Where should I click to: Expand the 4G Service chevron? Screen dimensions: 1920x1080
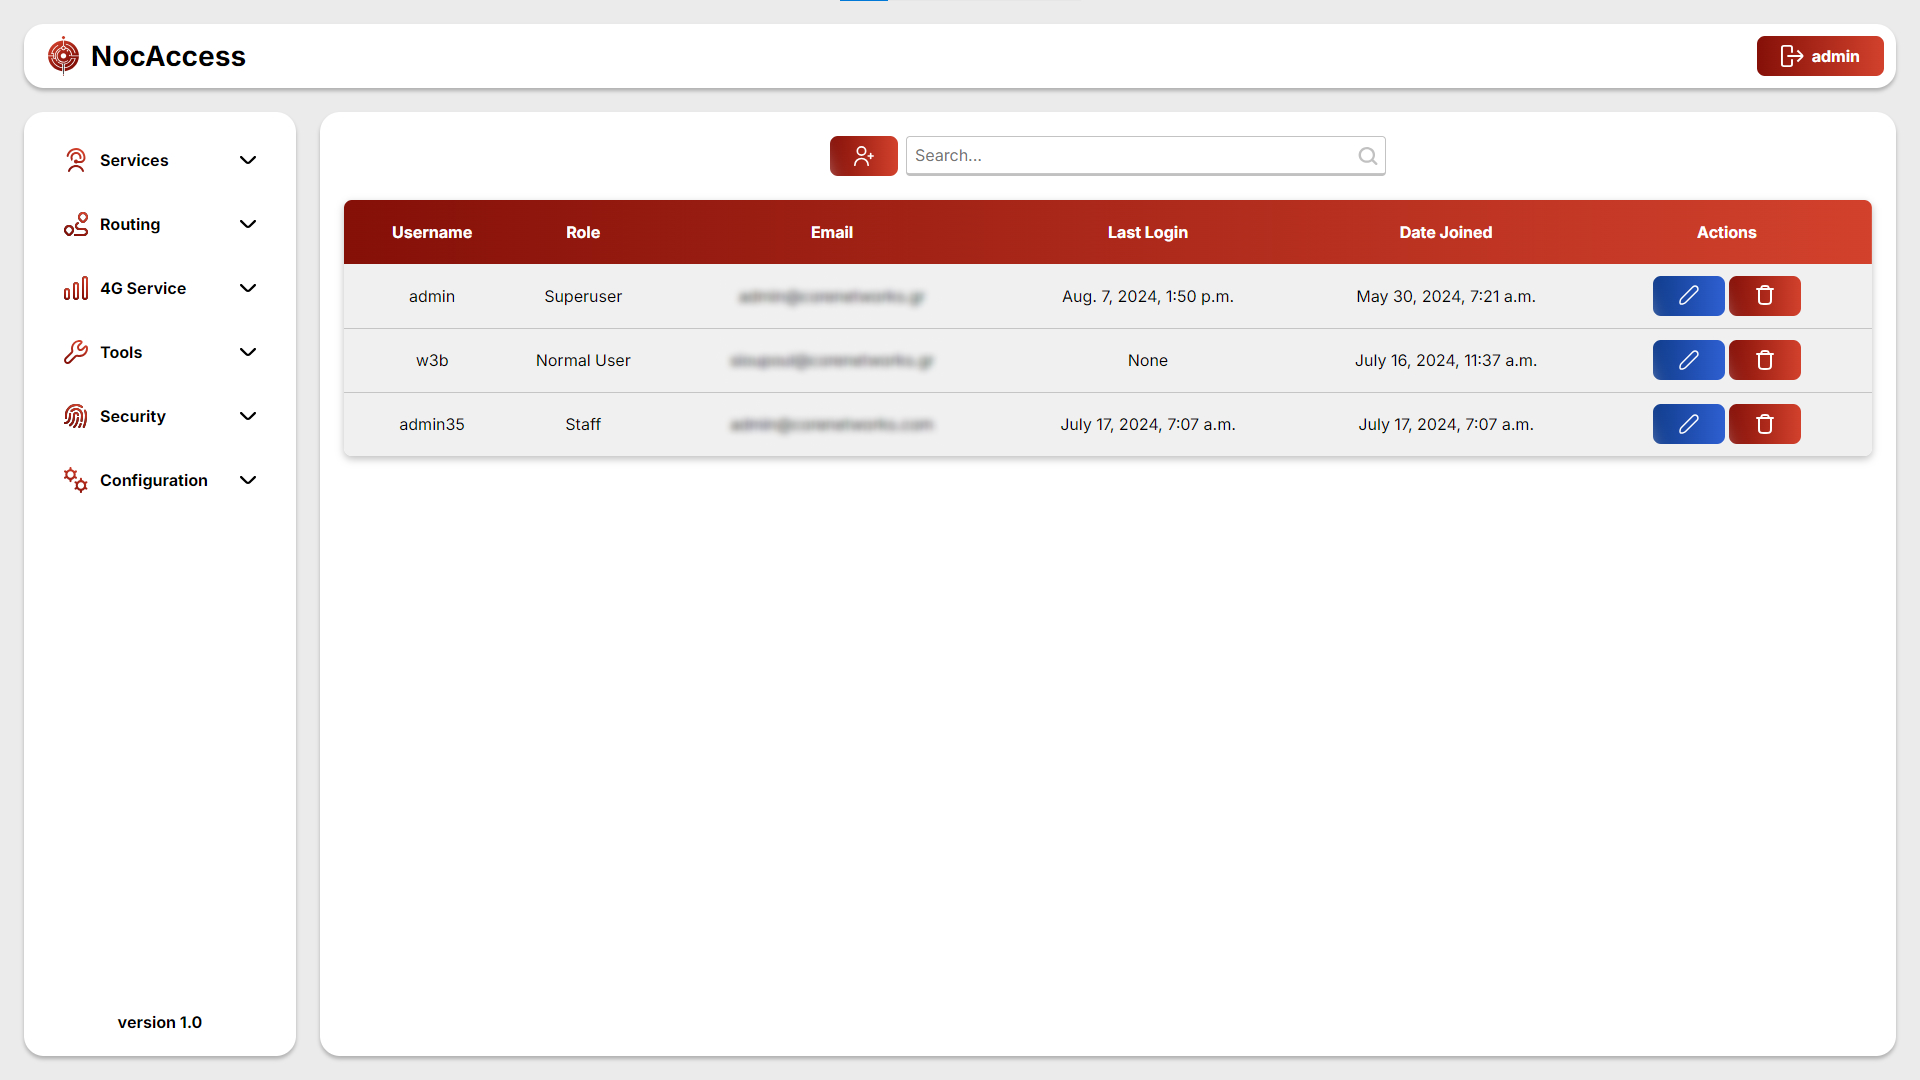click(x=248, y=288)
